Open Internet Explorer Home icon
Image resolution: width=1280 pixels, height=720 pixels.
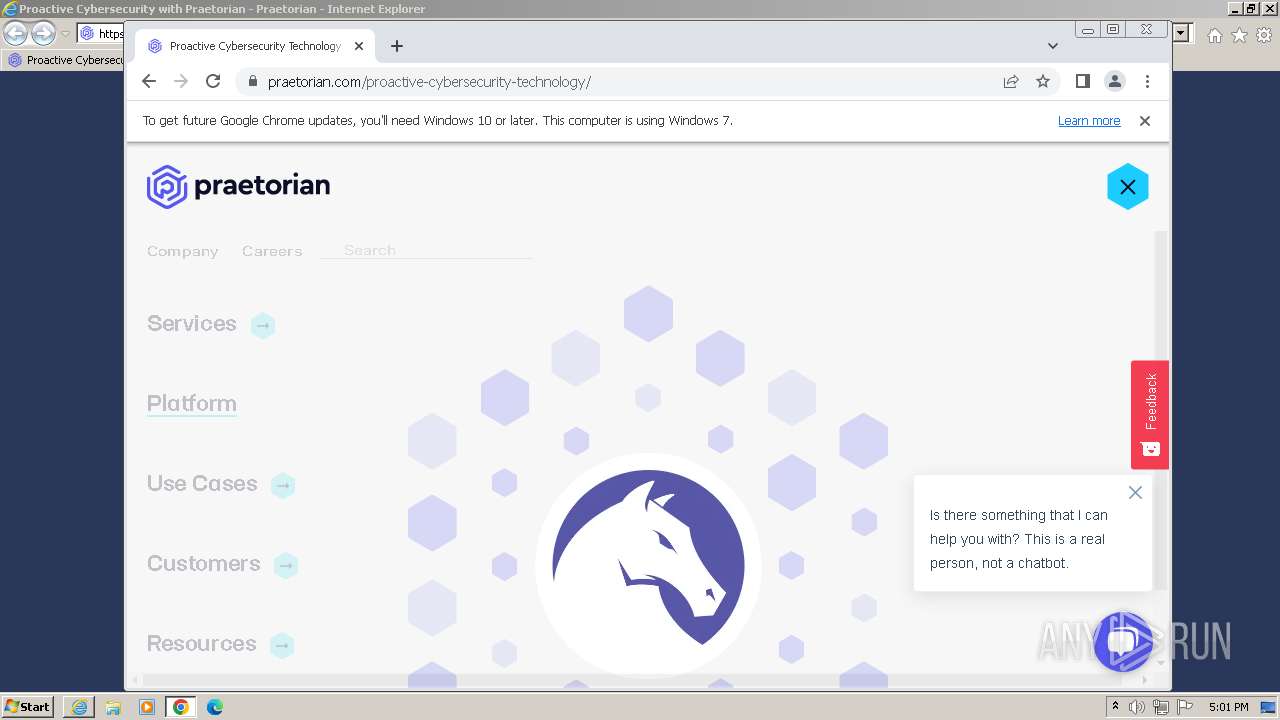coord(1214,35)
